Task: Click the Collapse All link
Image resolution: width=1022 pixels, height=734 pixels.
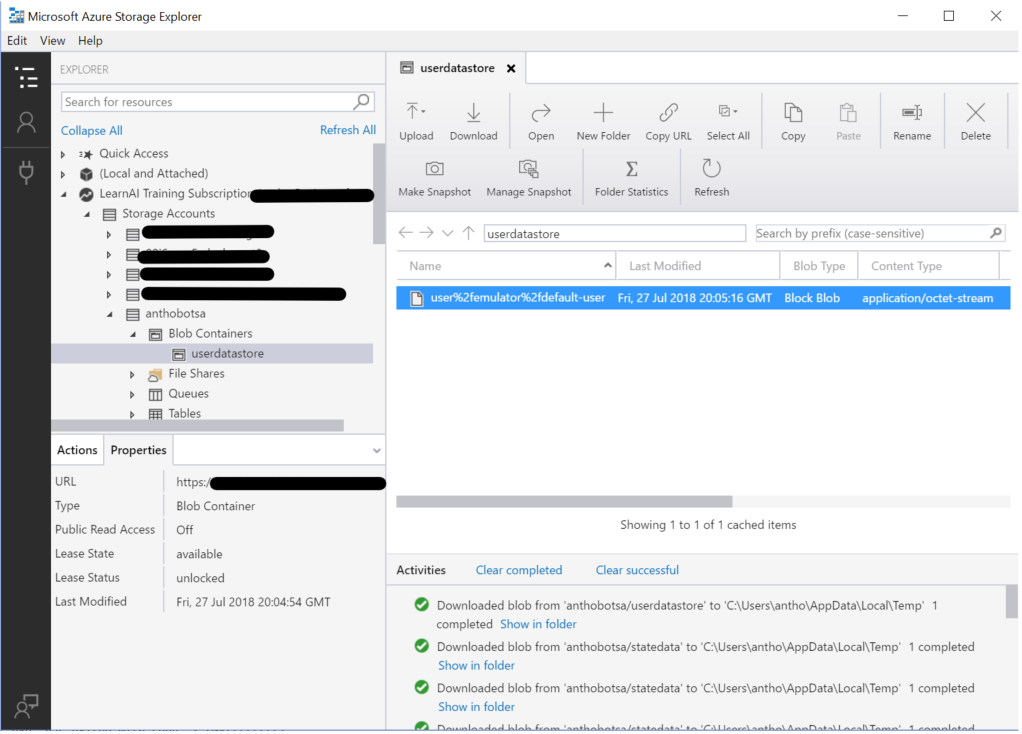Action: coord(91,130)
